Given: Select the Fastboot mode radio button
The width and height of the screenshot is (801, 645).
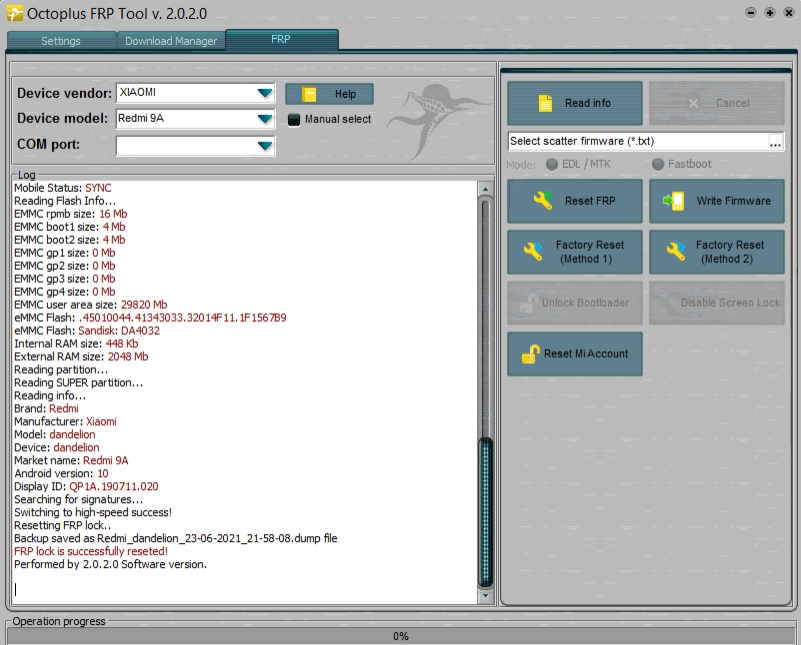Looking at the screenshot, I should [x=658, y=164].
